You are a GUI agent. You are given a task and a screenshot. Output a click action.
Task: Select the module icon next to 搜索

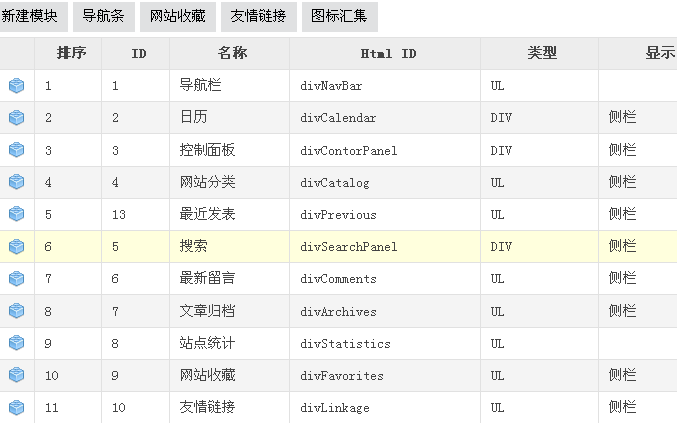pos(16,246)
